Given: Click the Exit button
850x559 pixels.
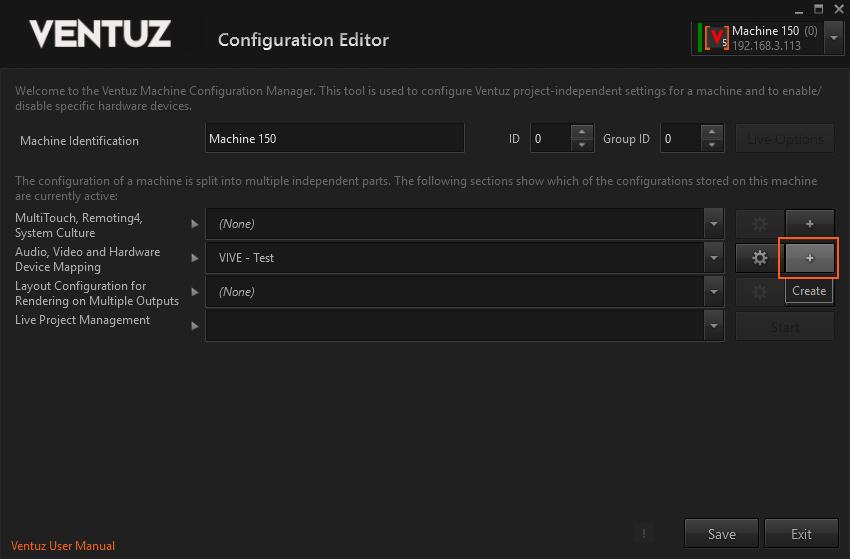Looking at the screenshot, I should coord(801,534).
